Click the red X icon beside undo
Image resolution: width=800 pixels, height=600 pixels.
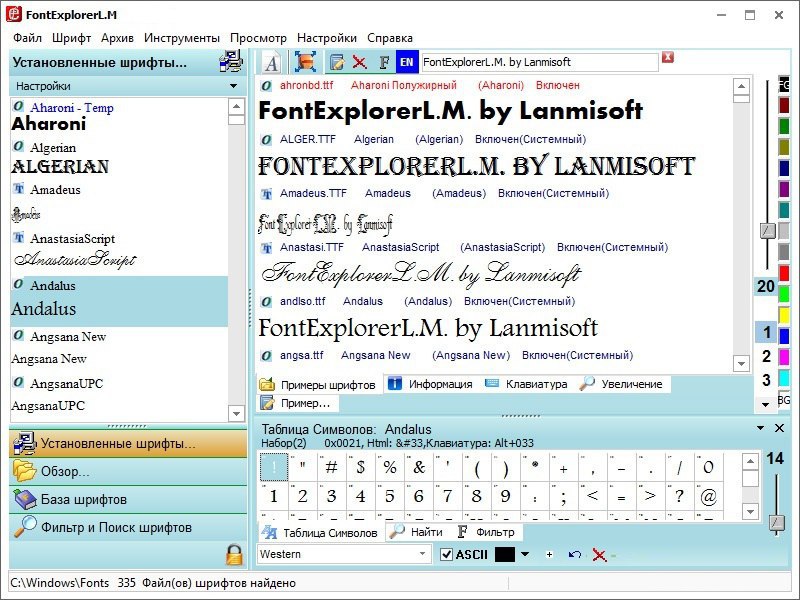click(x=599, y=555)
